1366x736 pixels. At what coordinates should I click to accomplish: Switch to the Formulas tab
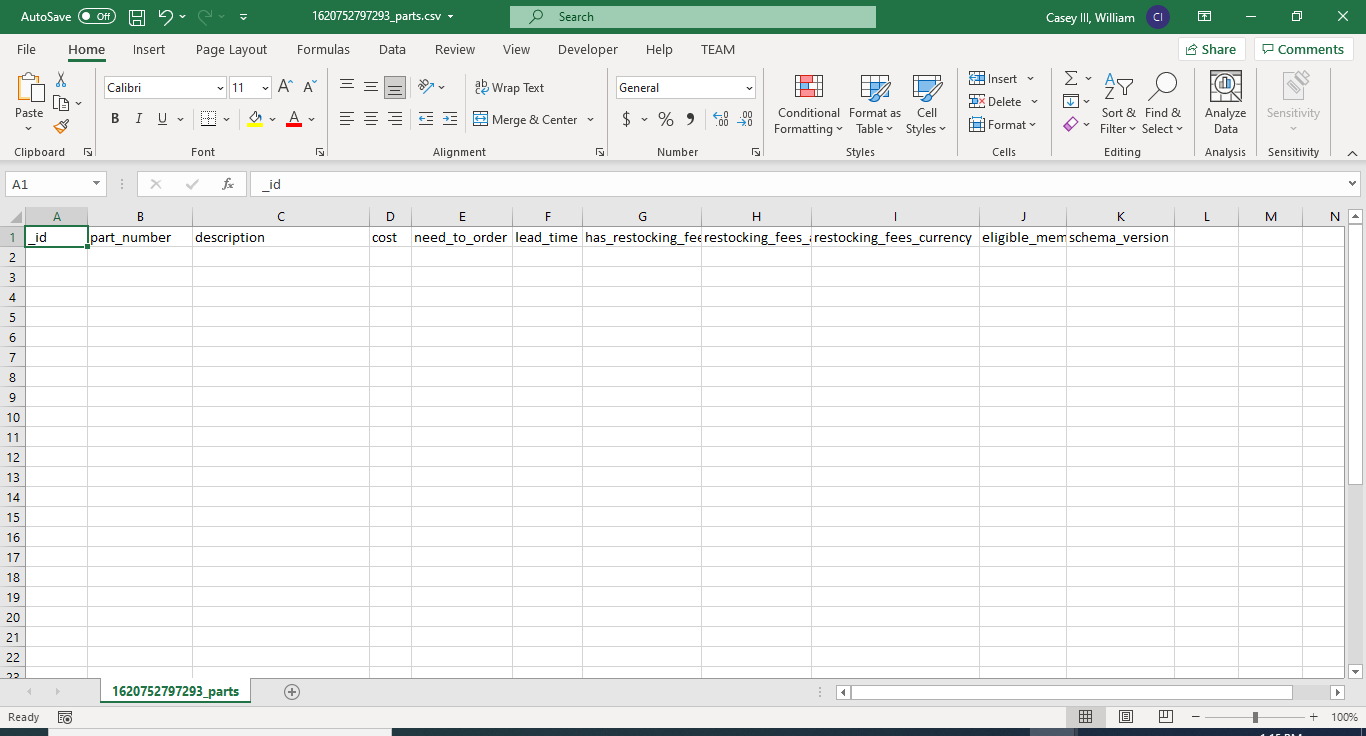click(x=323, y=49)
